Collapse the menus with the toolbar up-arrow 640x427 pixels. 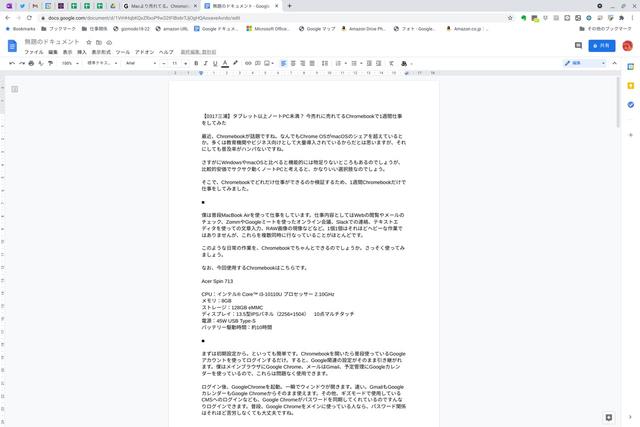615,63
